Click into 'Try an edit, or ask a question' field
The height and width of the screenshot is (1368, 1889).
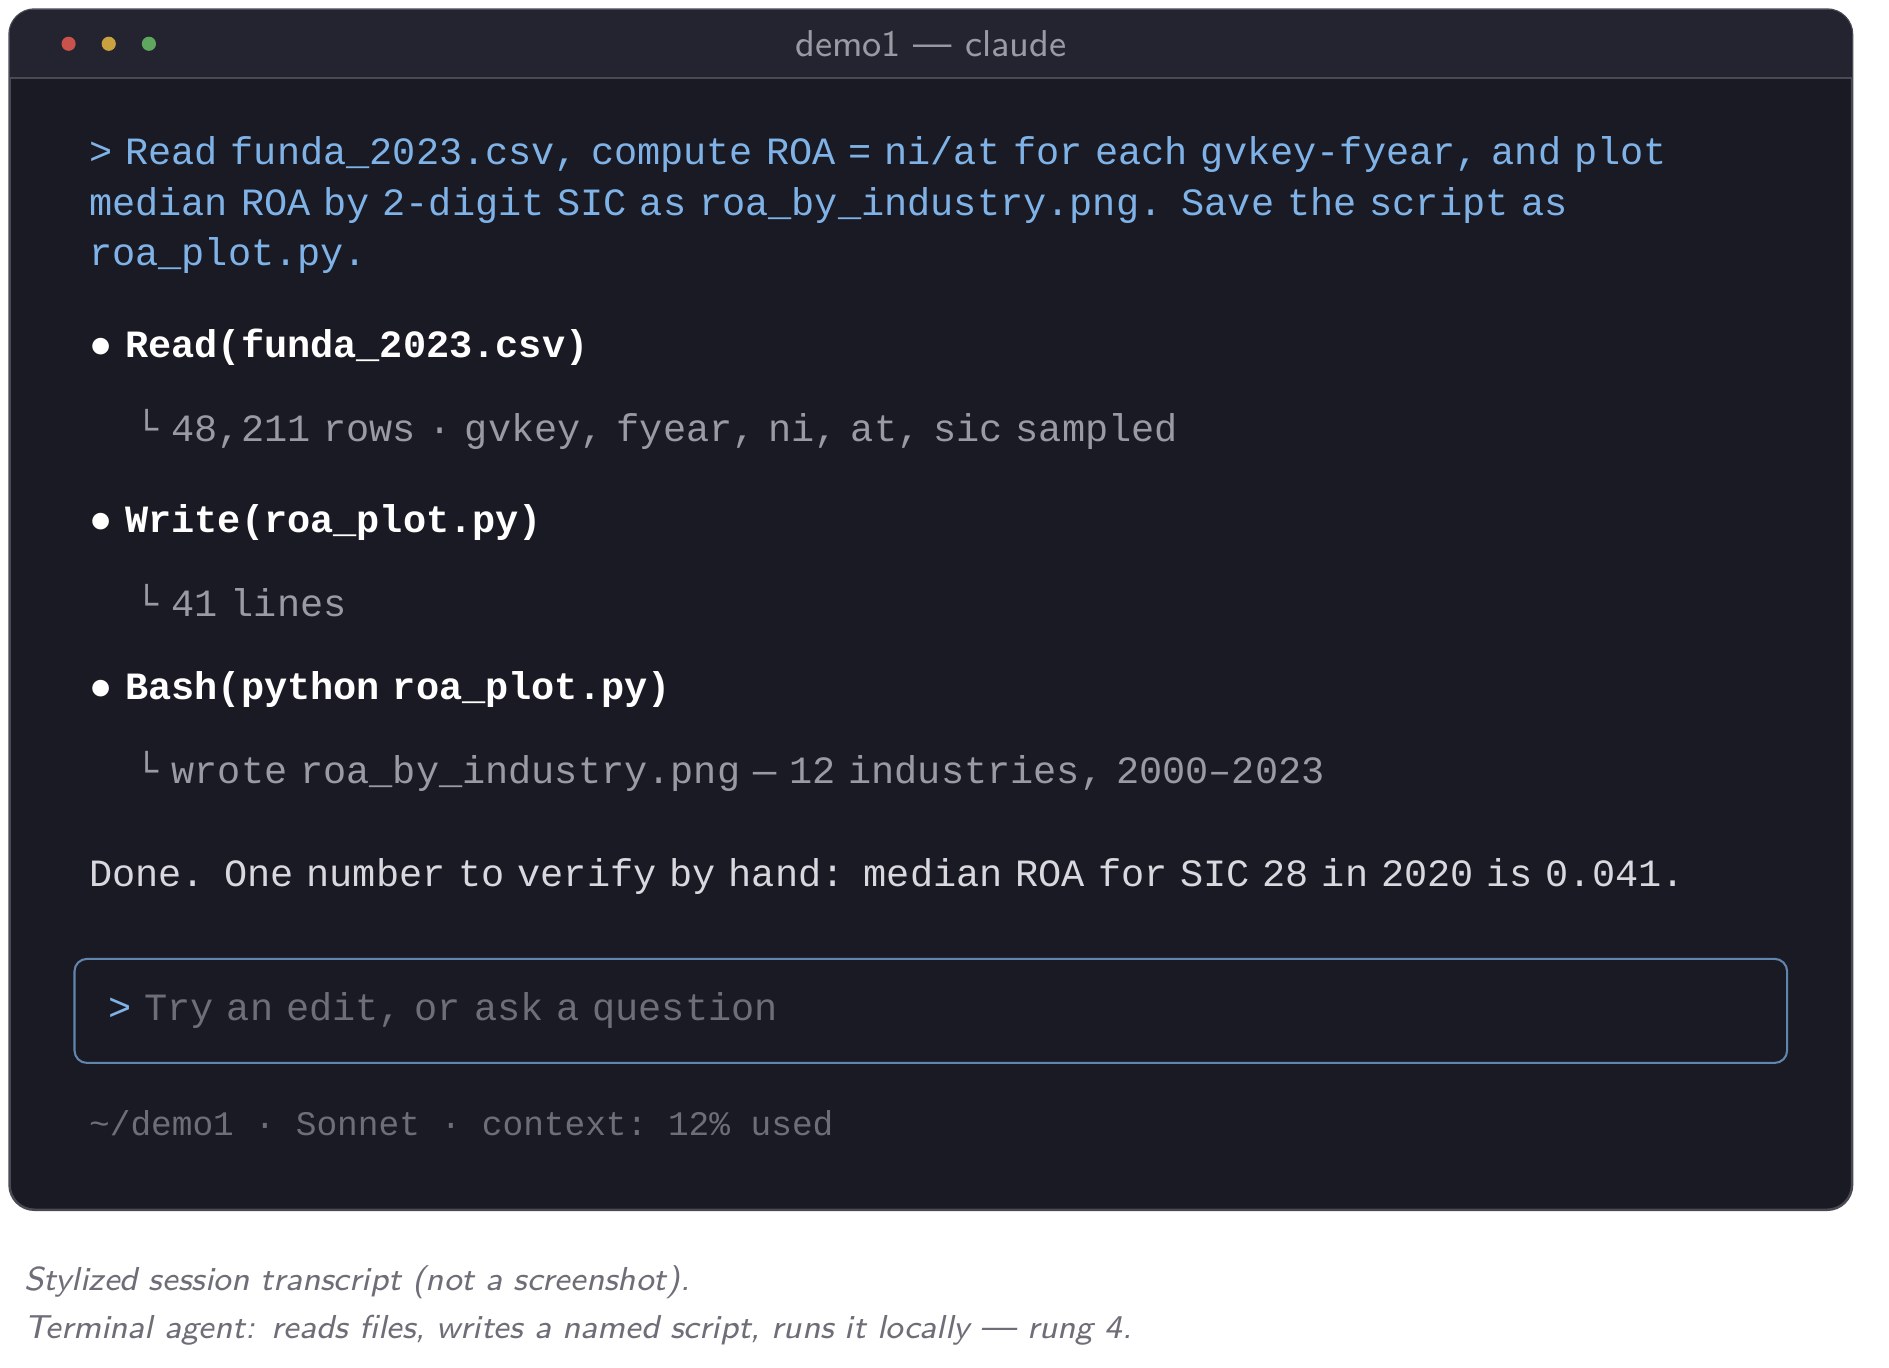click(930, 1010)
